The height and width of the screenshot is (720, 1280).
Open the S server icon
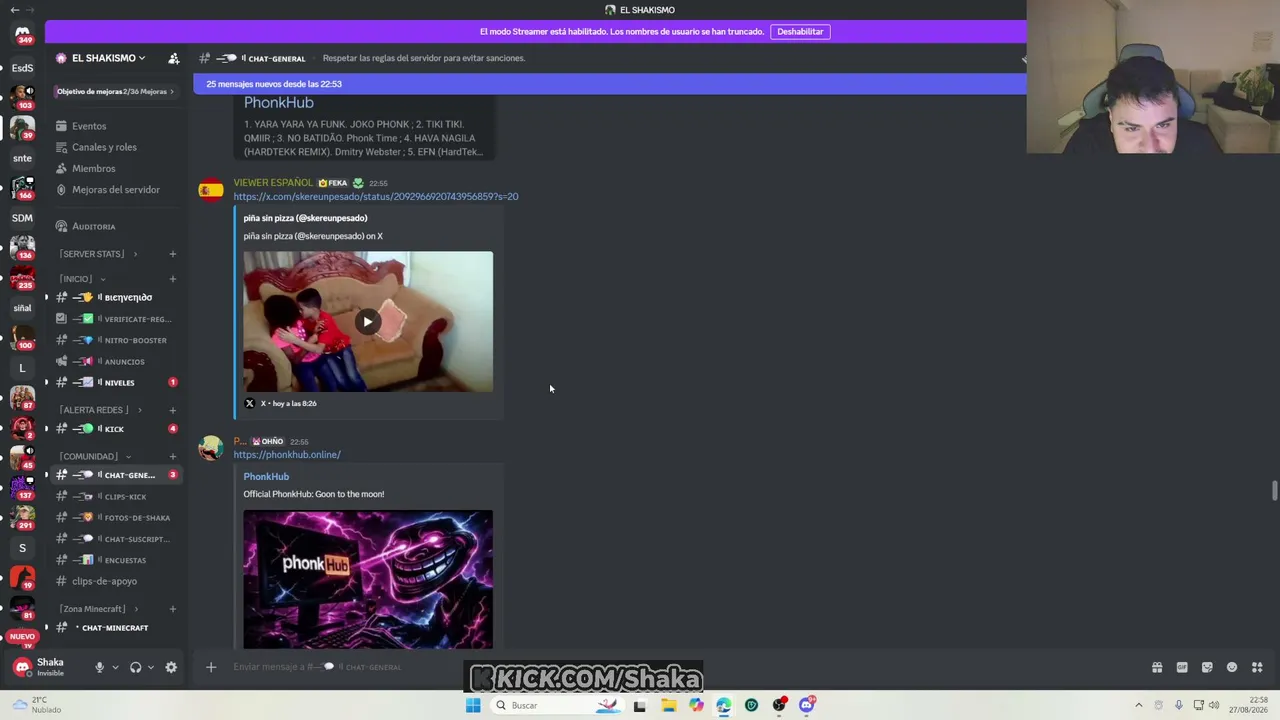click(x=22, y=548)
